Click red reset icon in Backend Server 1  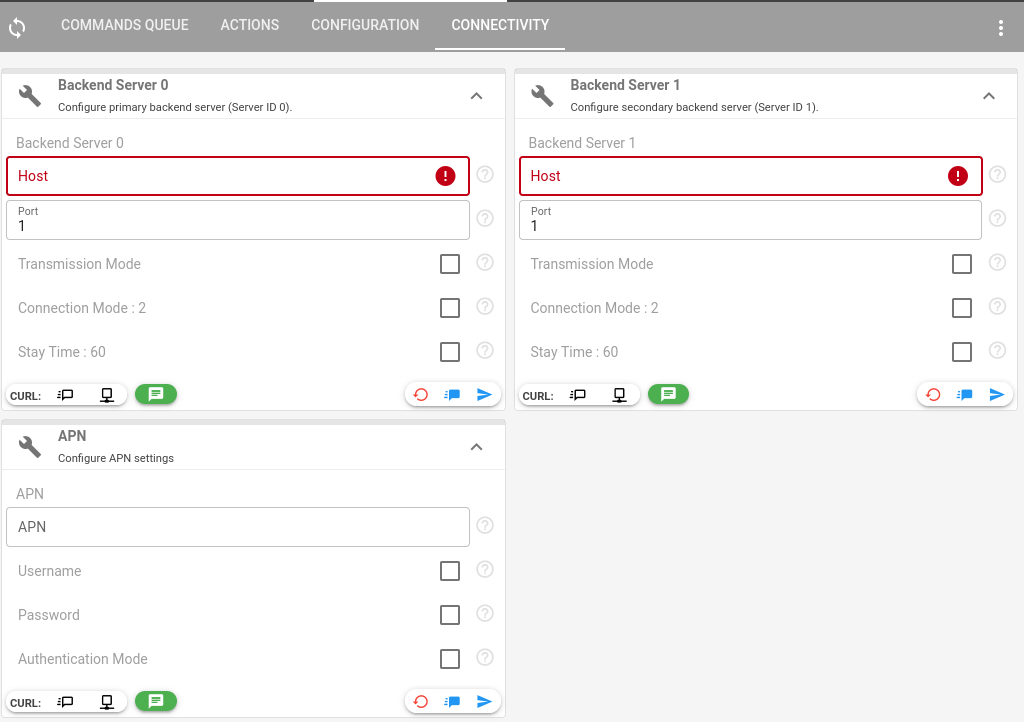[933, 395]
